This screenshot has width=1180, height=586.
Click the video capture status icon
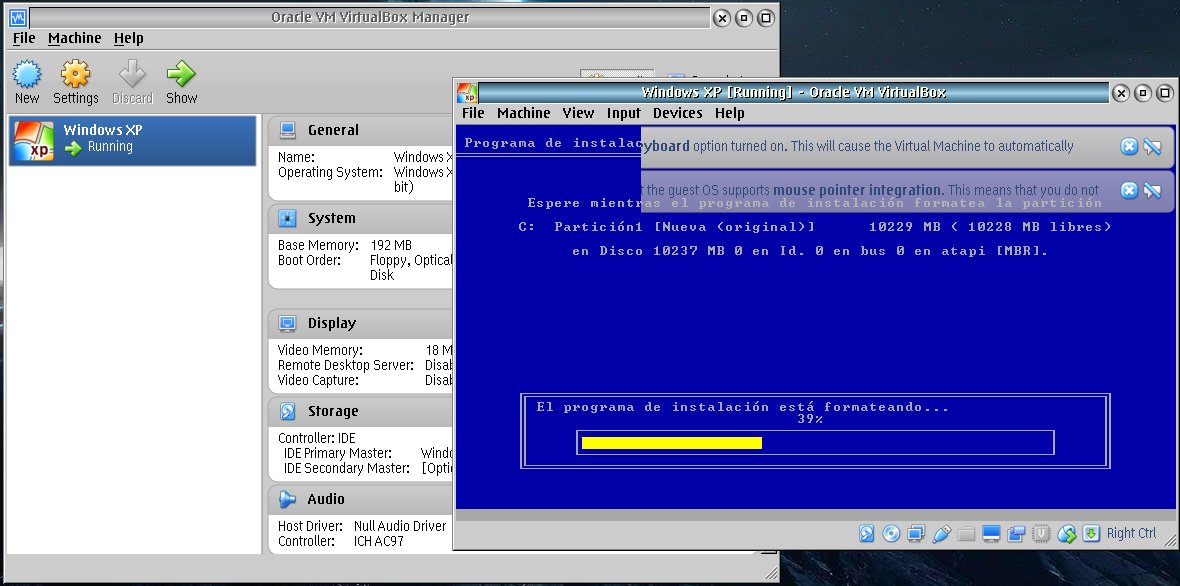tap(1016, 534)
